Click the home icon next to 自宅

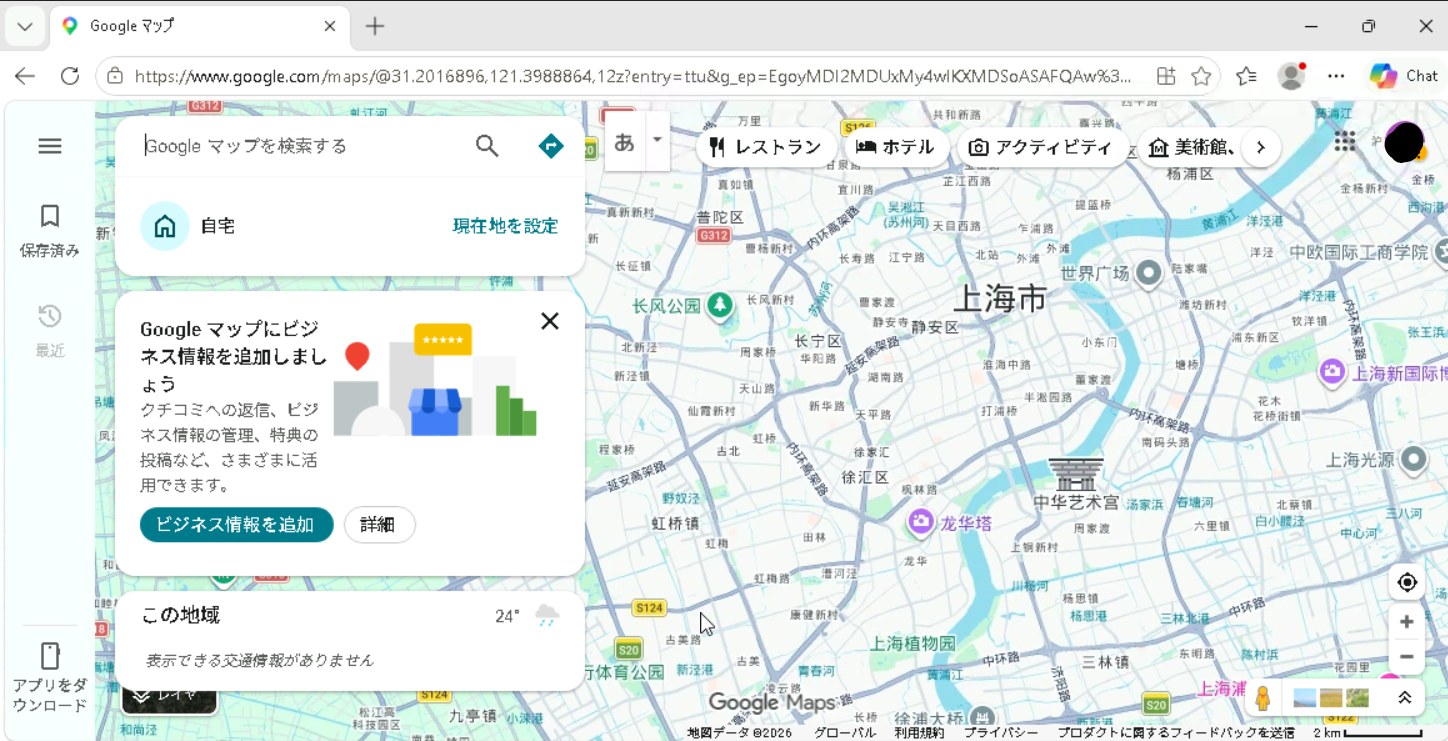165,226
